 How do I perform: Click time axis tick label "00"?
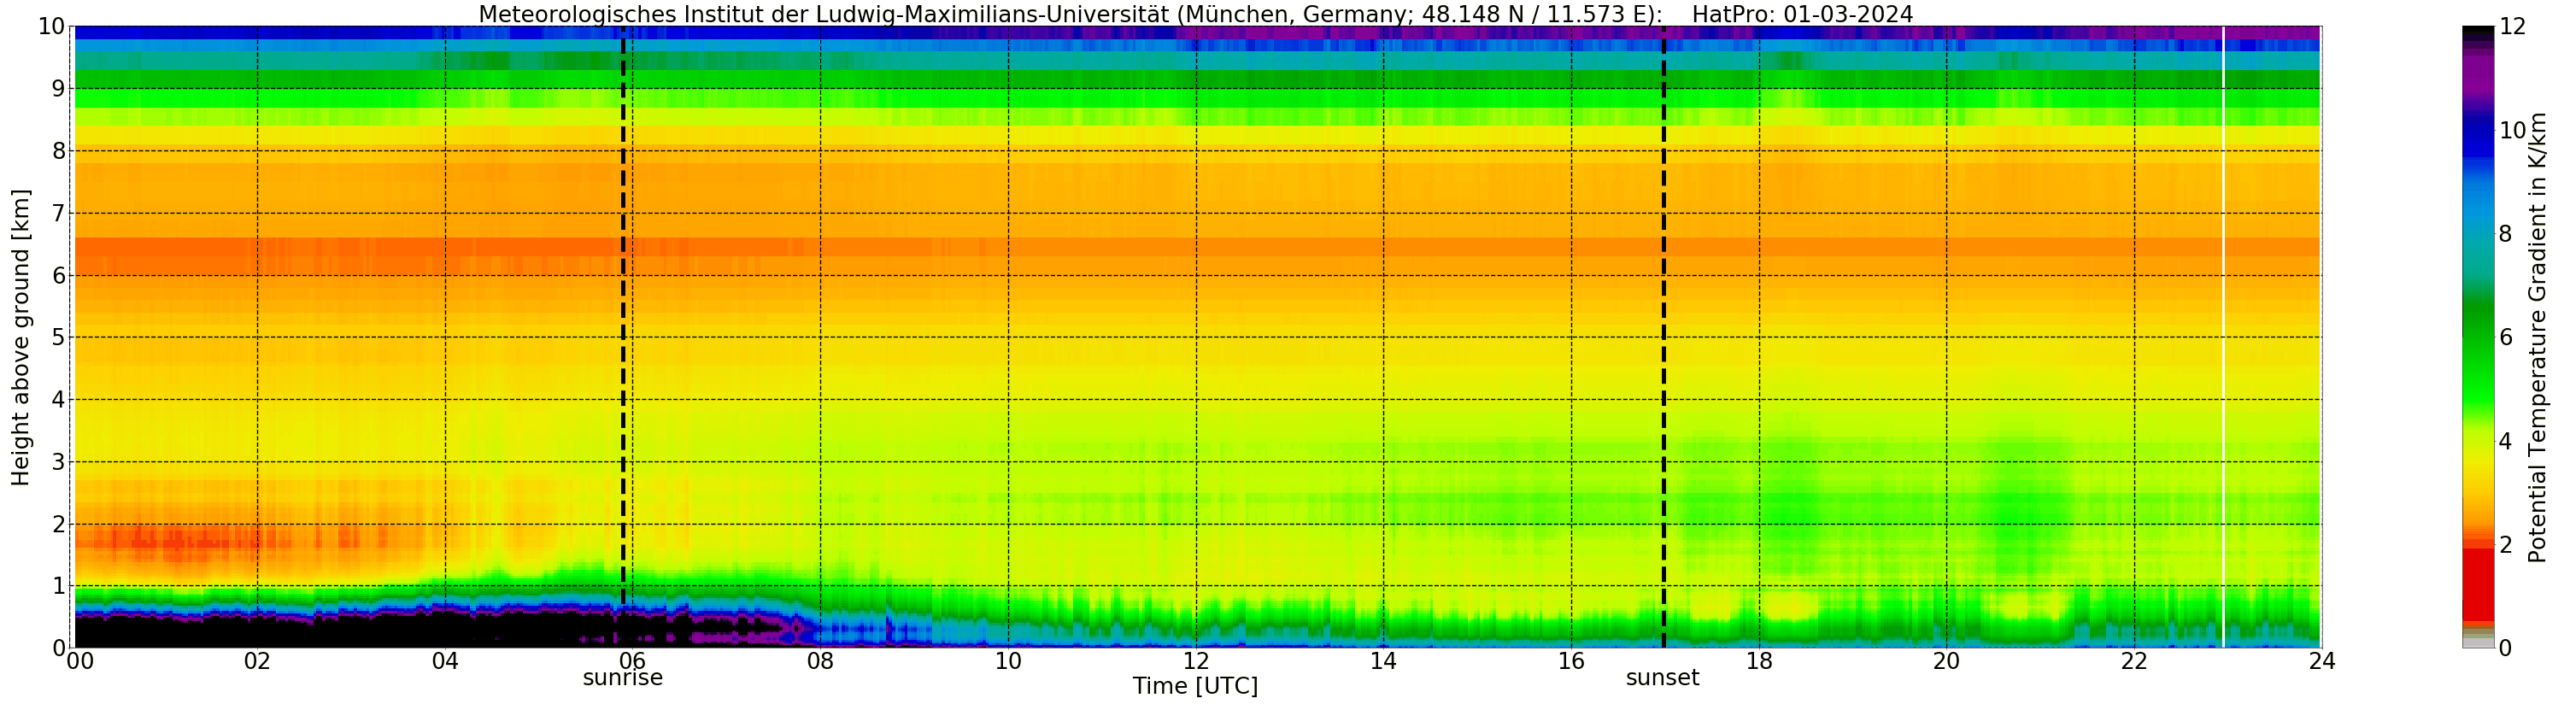coord(80,661)
